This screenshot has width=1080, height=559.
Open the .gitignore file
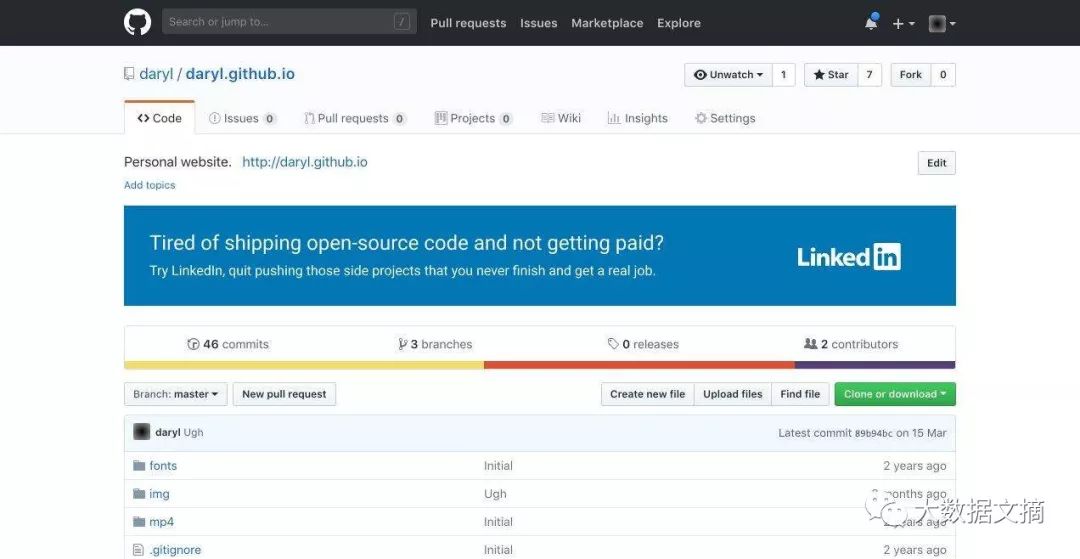click(x=176, y=550)
